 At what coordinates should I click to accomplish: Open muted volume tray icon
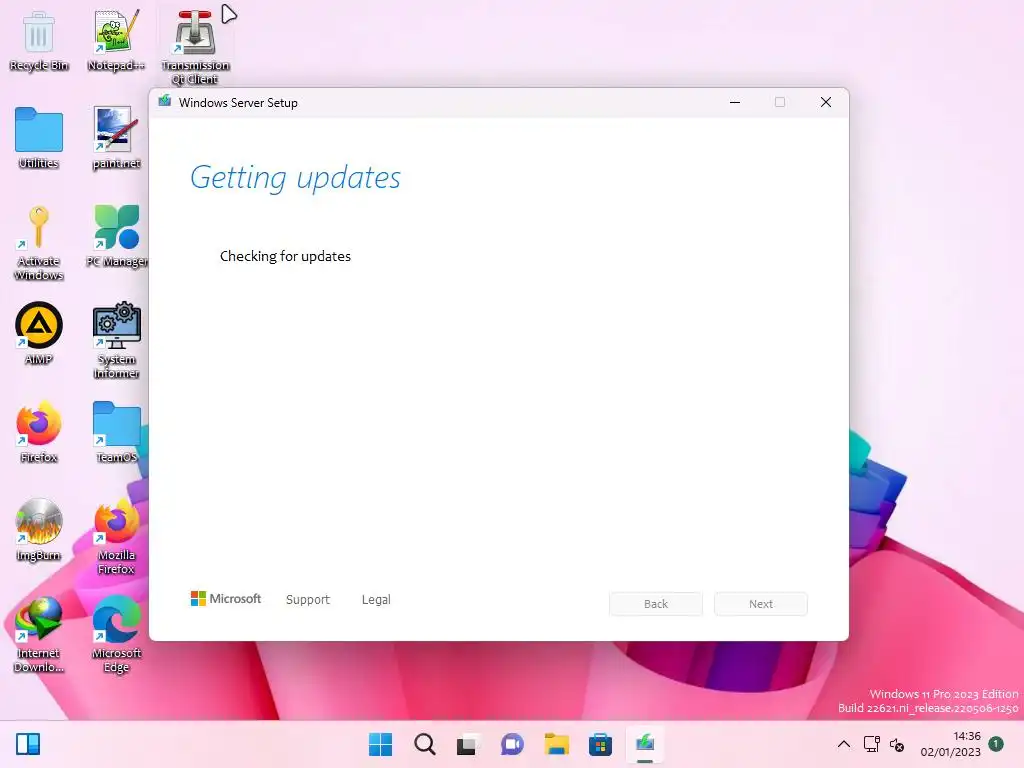(897, 744)
